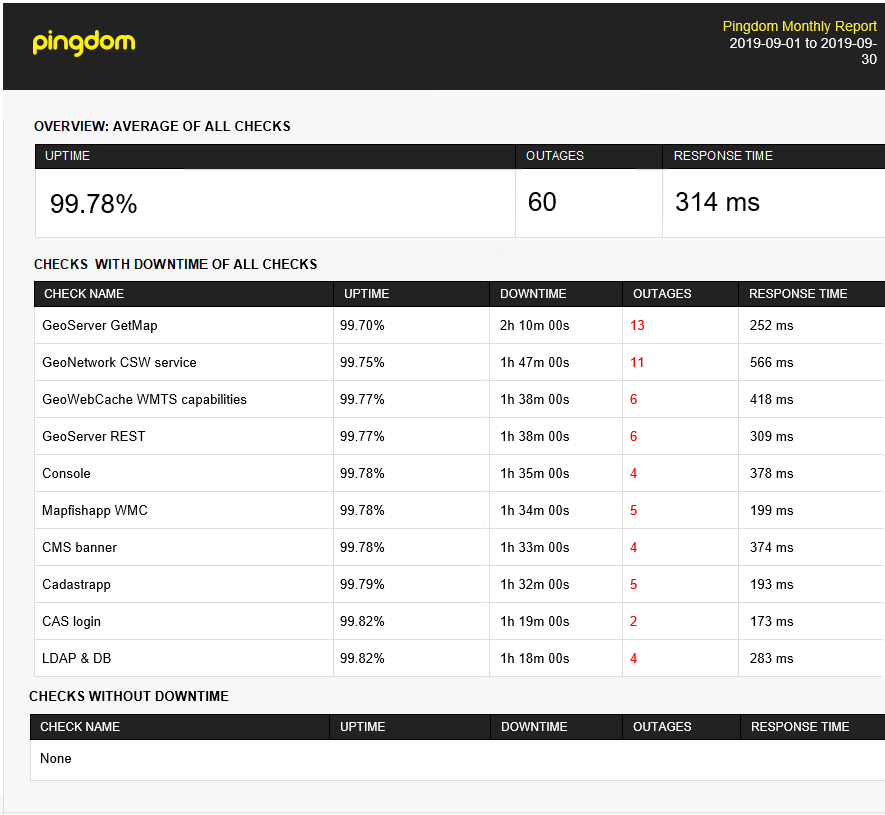This screenshot has height=815, width=885.
Task: Click LDAP & DB outages count 4
Action: click(633, 658)
